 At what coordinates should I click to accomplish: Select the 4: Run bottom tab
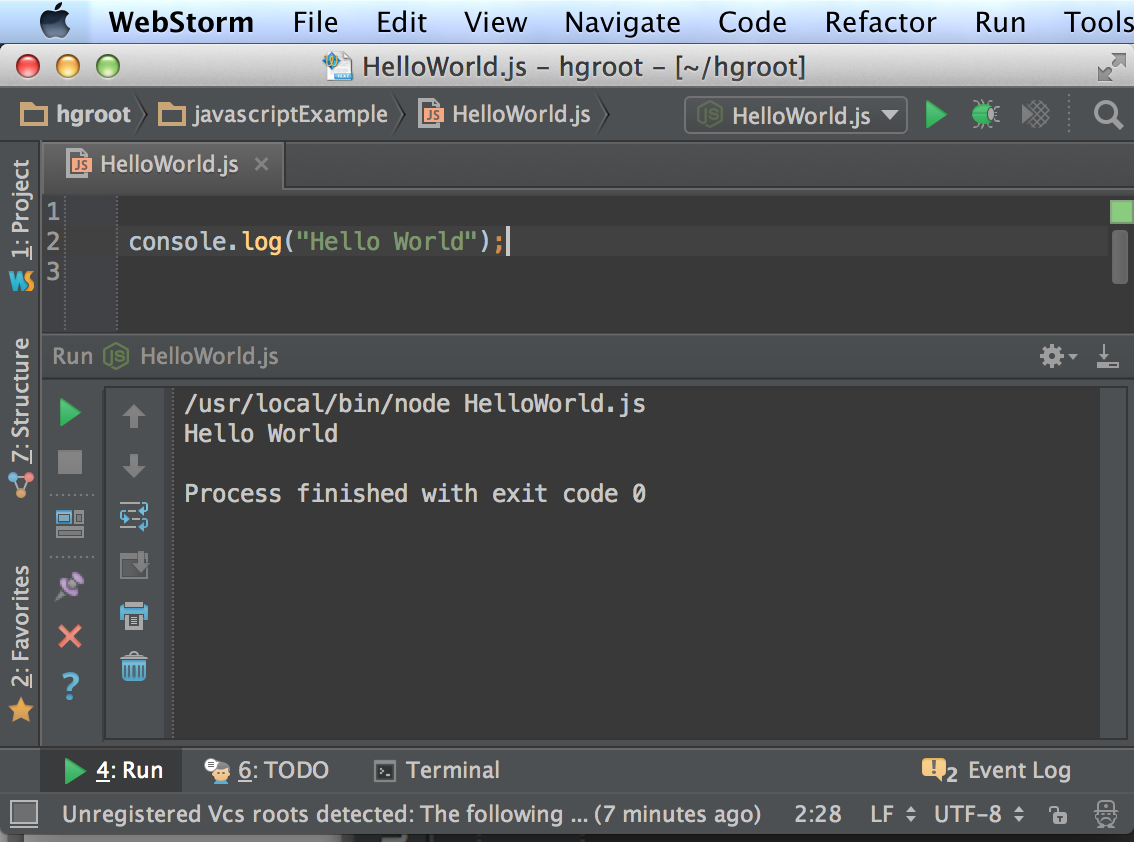(x=113, y=770)
